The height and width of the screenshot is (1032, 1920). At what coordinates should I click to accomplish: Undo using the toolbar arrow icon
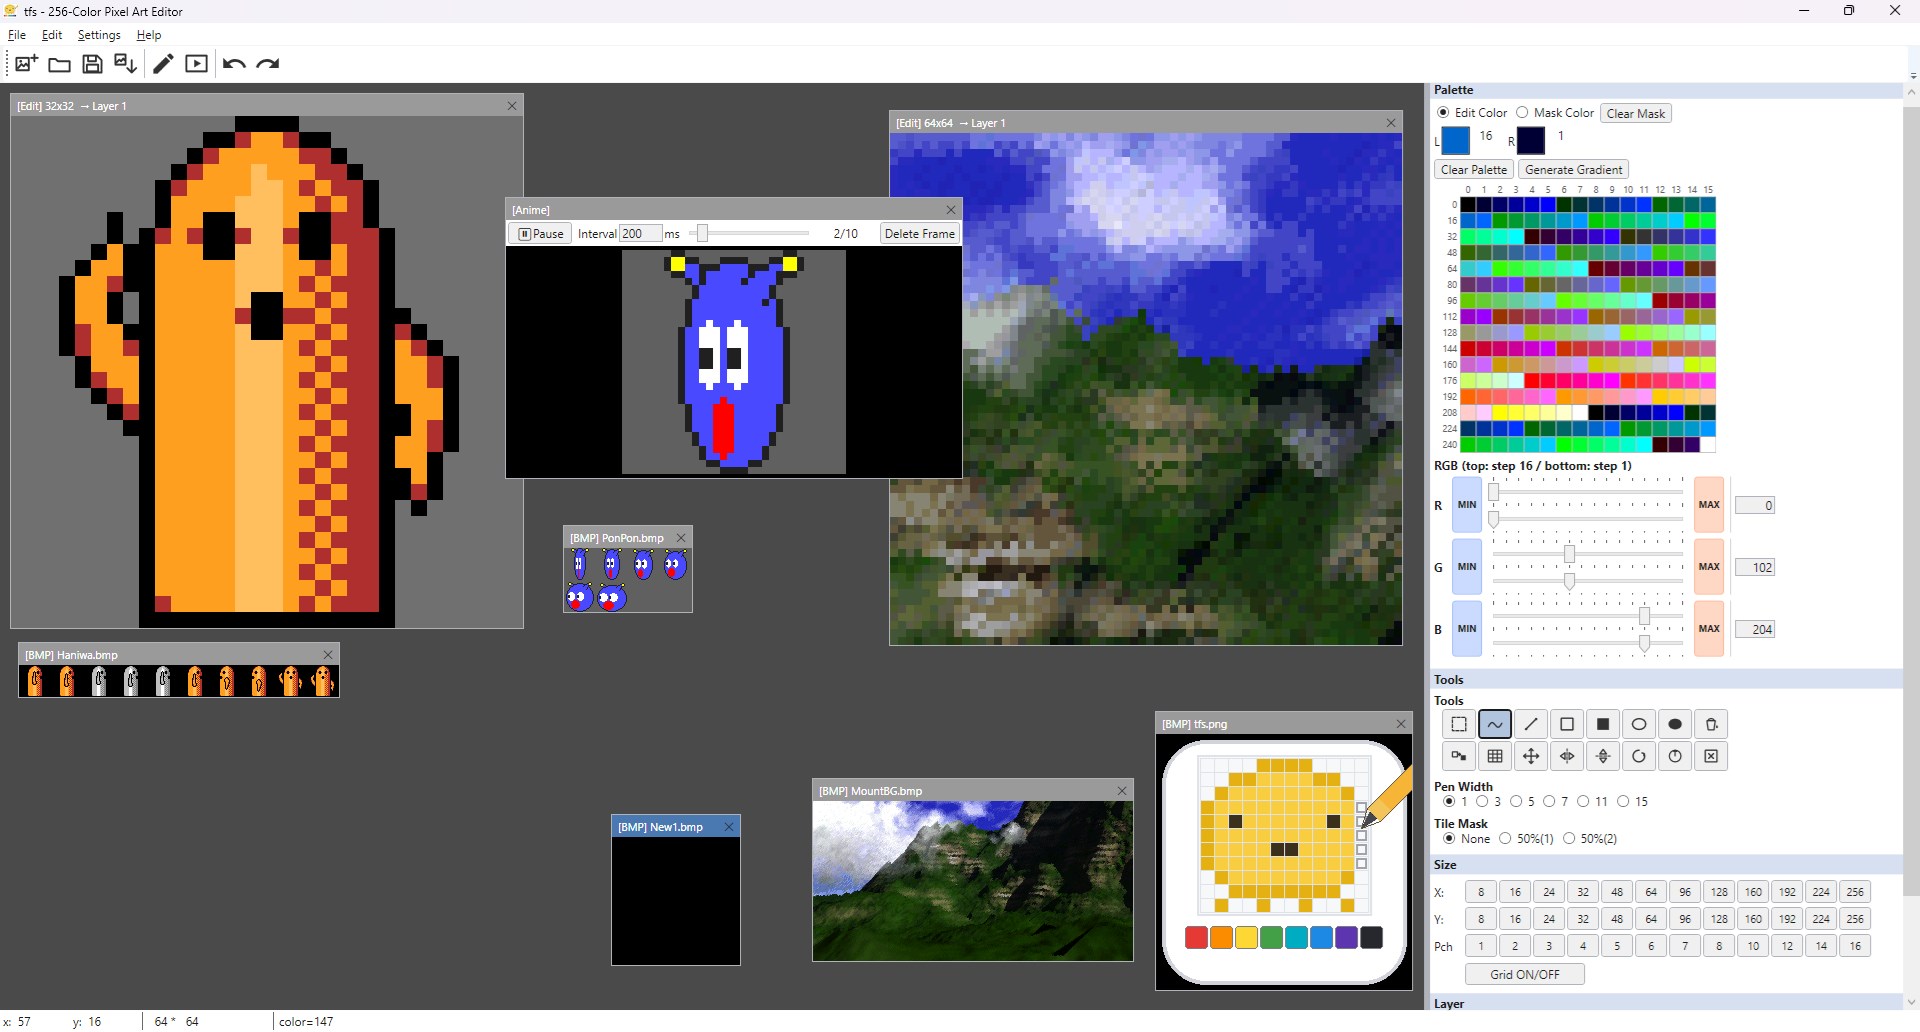tap(234, 64)
